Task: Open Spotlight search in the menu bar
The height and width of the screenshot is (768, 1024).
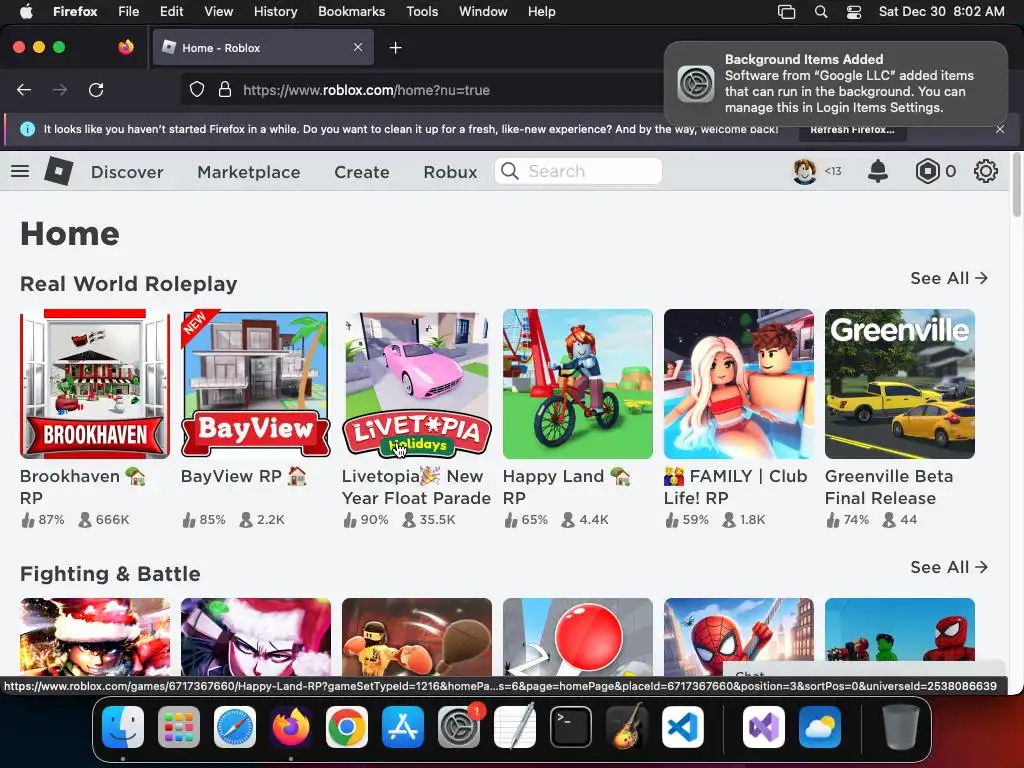Action: click(x=821, y=12)
